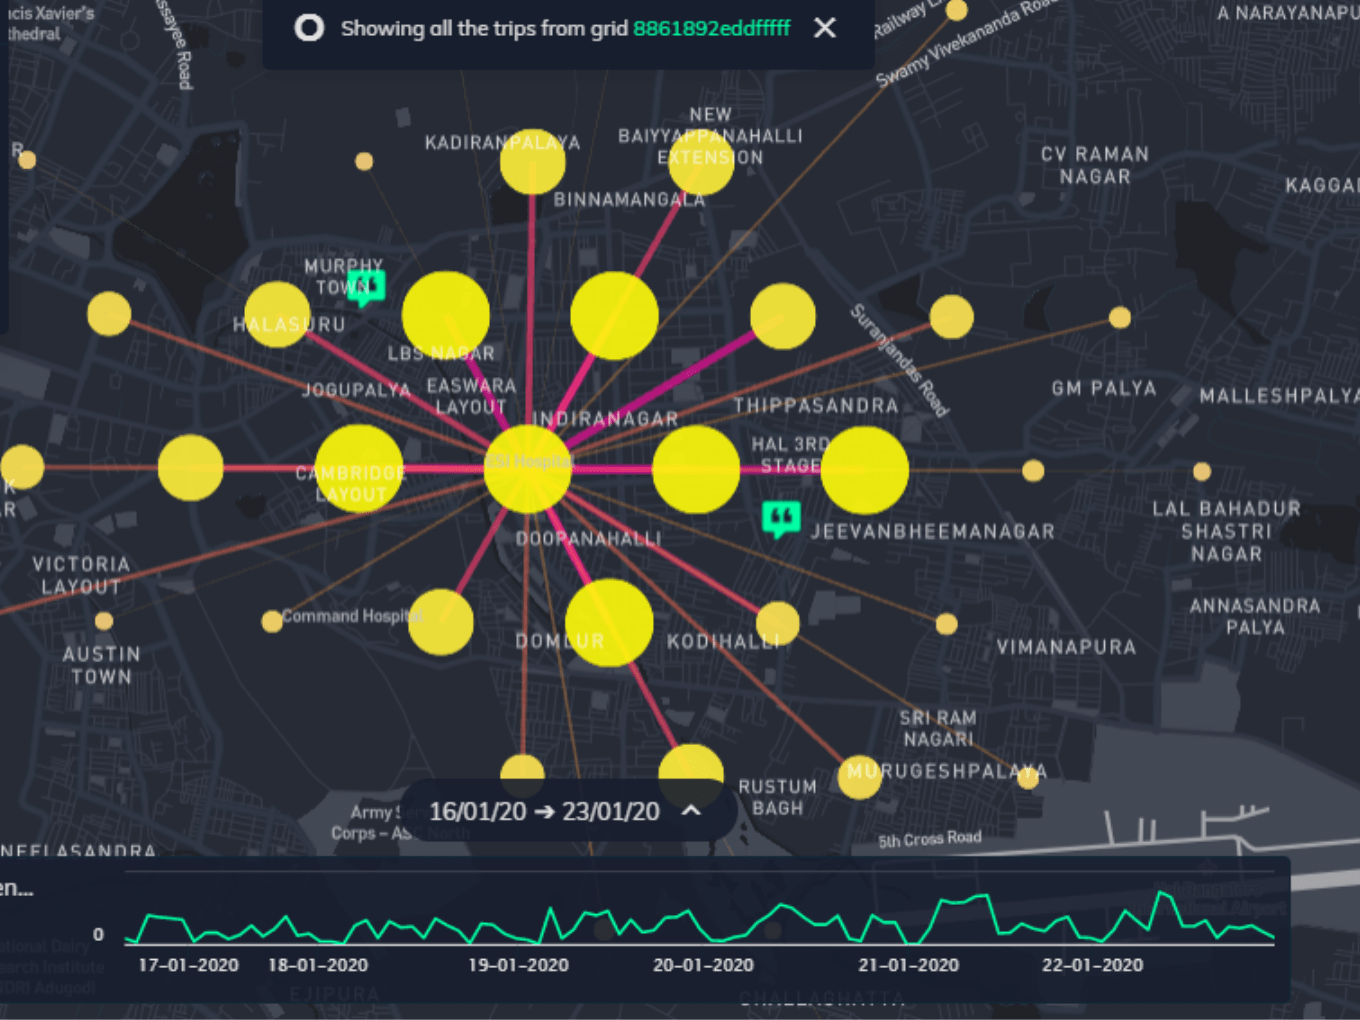Click the yellow circle at Kodihalli

(778, 624)
